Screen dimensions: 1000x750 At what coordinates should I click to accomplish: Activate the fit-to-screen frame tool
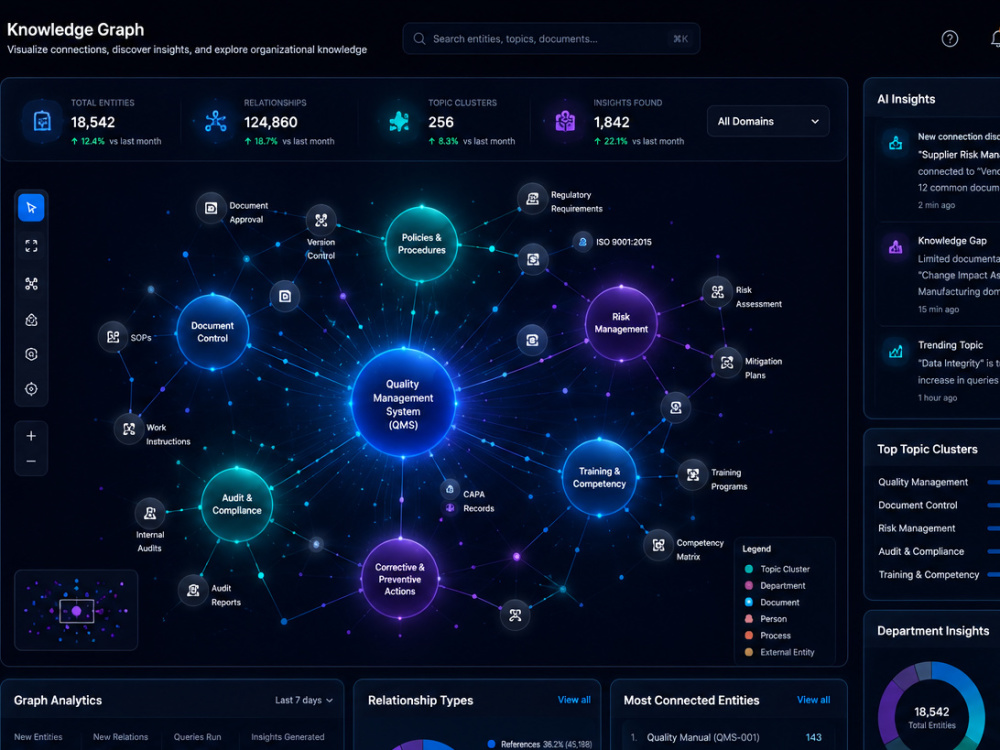pyautogui.click(x=31, y=246)
